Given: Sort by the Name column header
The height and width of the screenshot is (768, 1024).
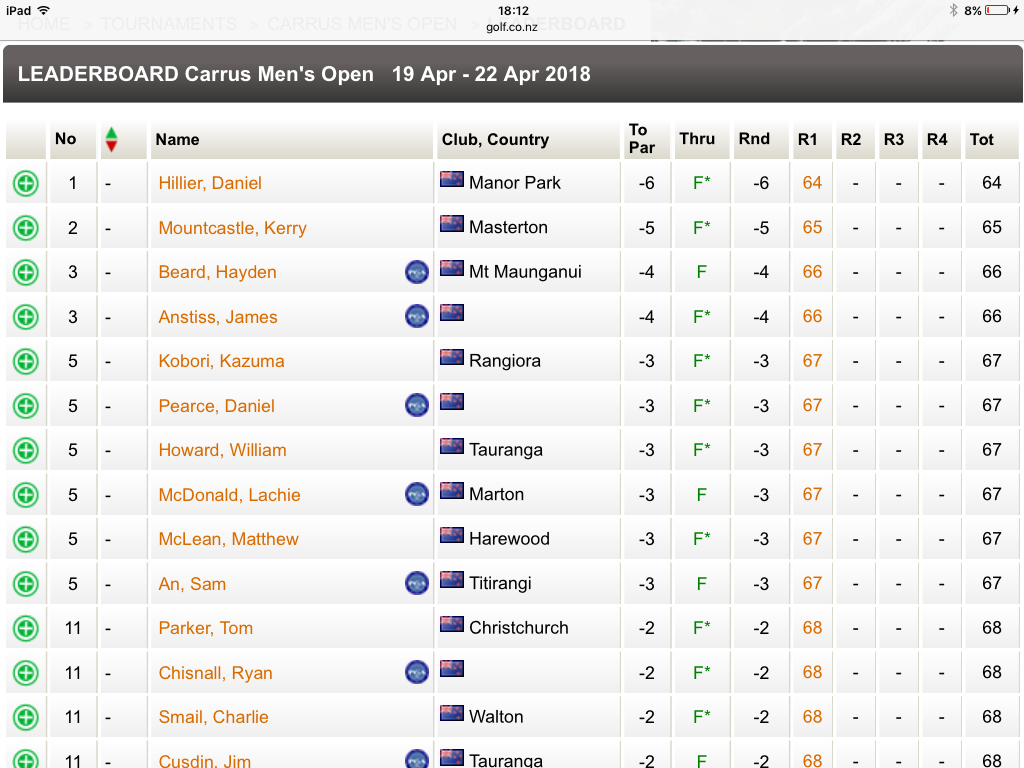Looking at the screenshot, I should click(178, 139).
